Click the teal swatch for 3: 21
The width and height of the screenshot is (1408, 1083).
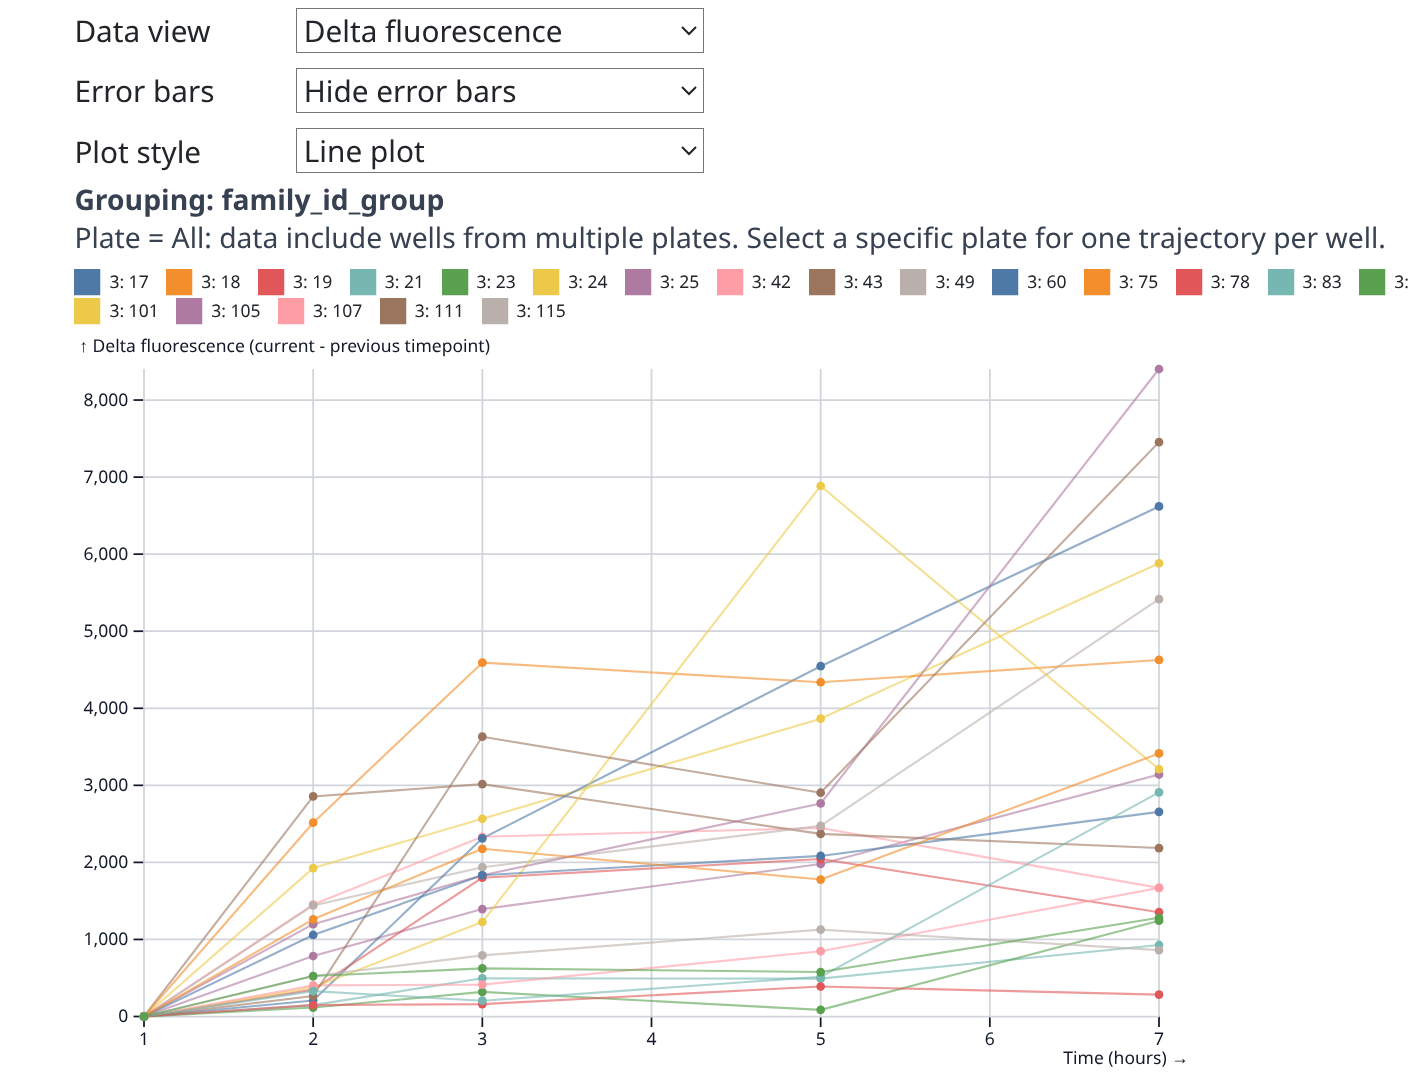point(363,282)
